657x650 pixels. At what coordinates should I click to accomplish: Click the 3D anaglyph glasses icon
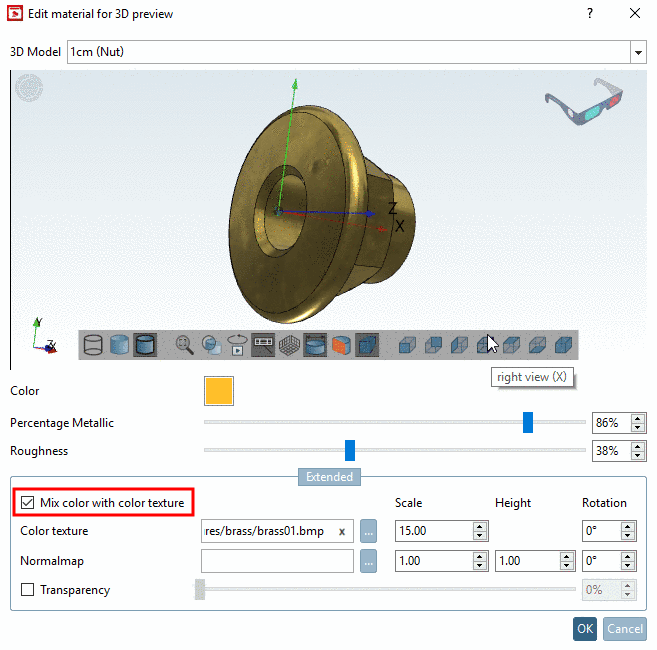(584, 101)
